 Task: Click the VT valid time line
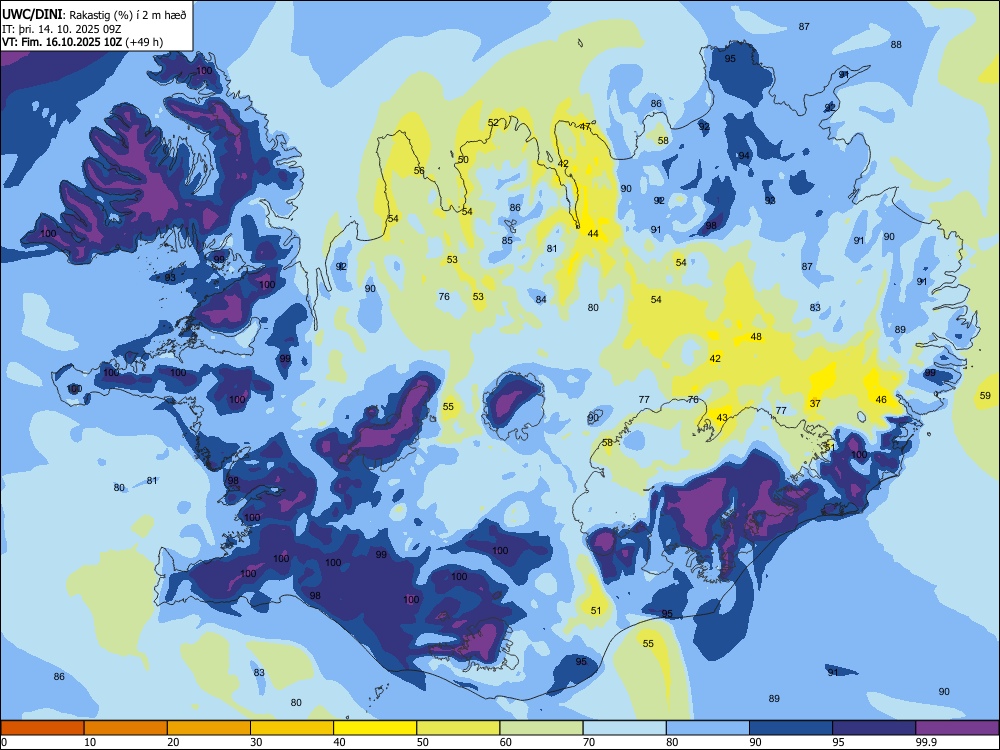pyautogui.click(x=82, y=42)
